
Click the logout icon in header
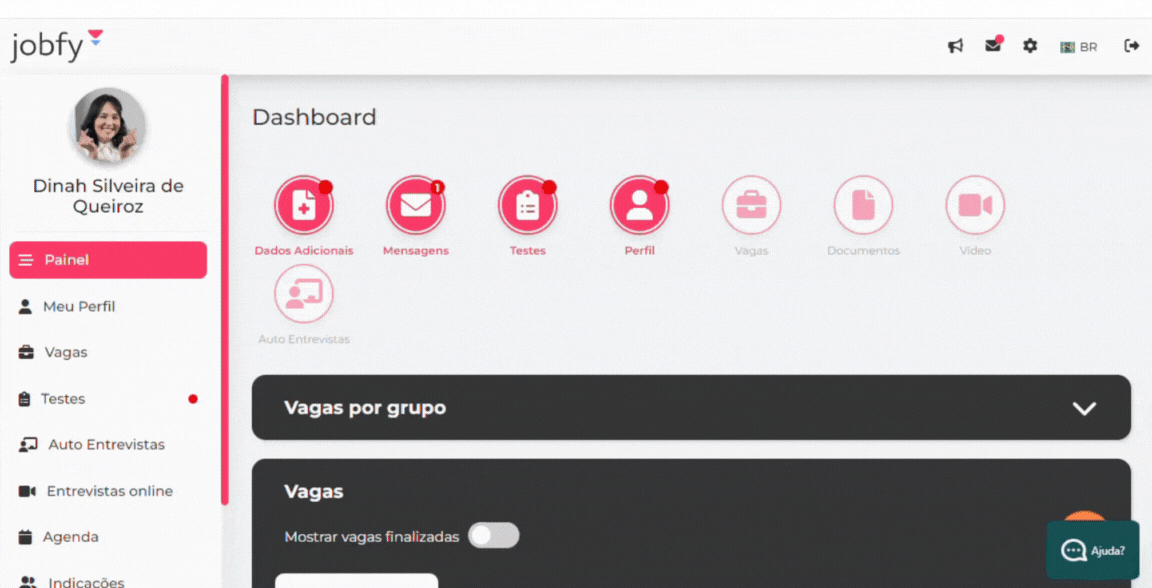click(x=1131, y=46)
